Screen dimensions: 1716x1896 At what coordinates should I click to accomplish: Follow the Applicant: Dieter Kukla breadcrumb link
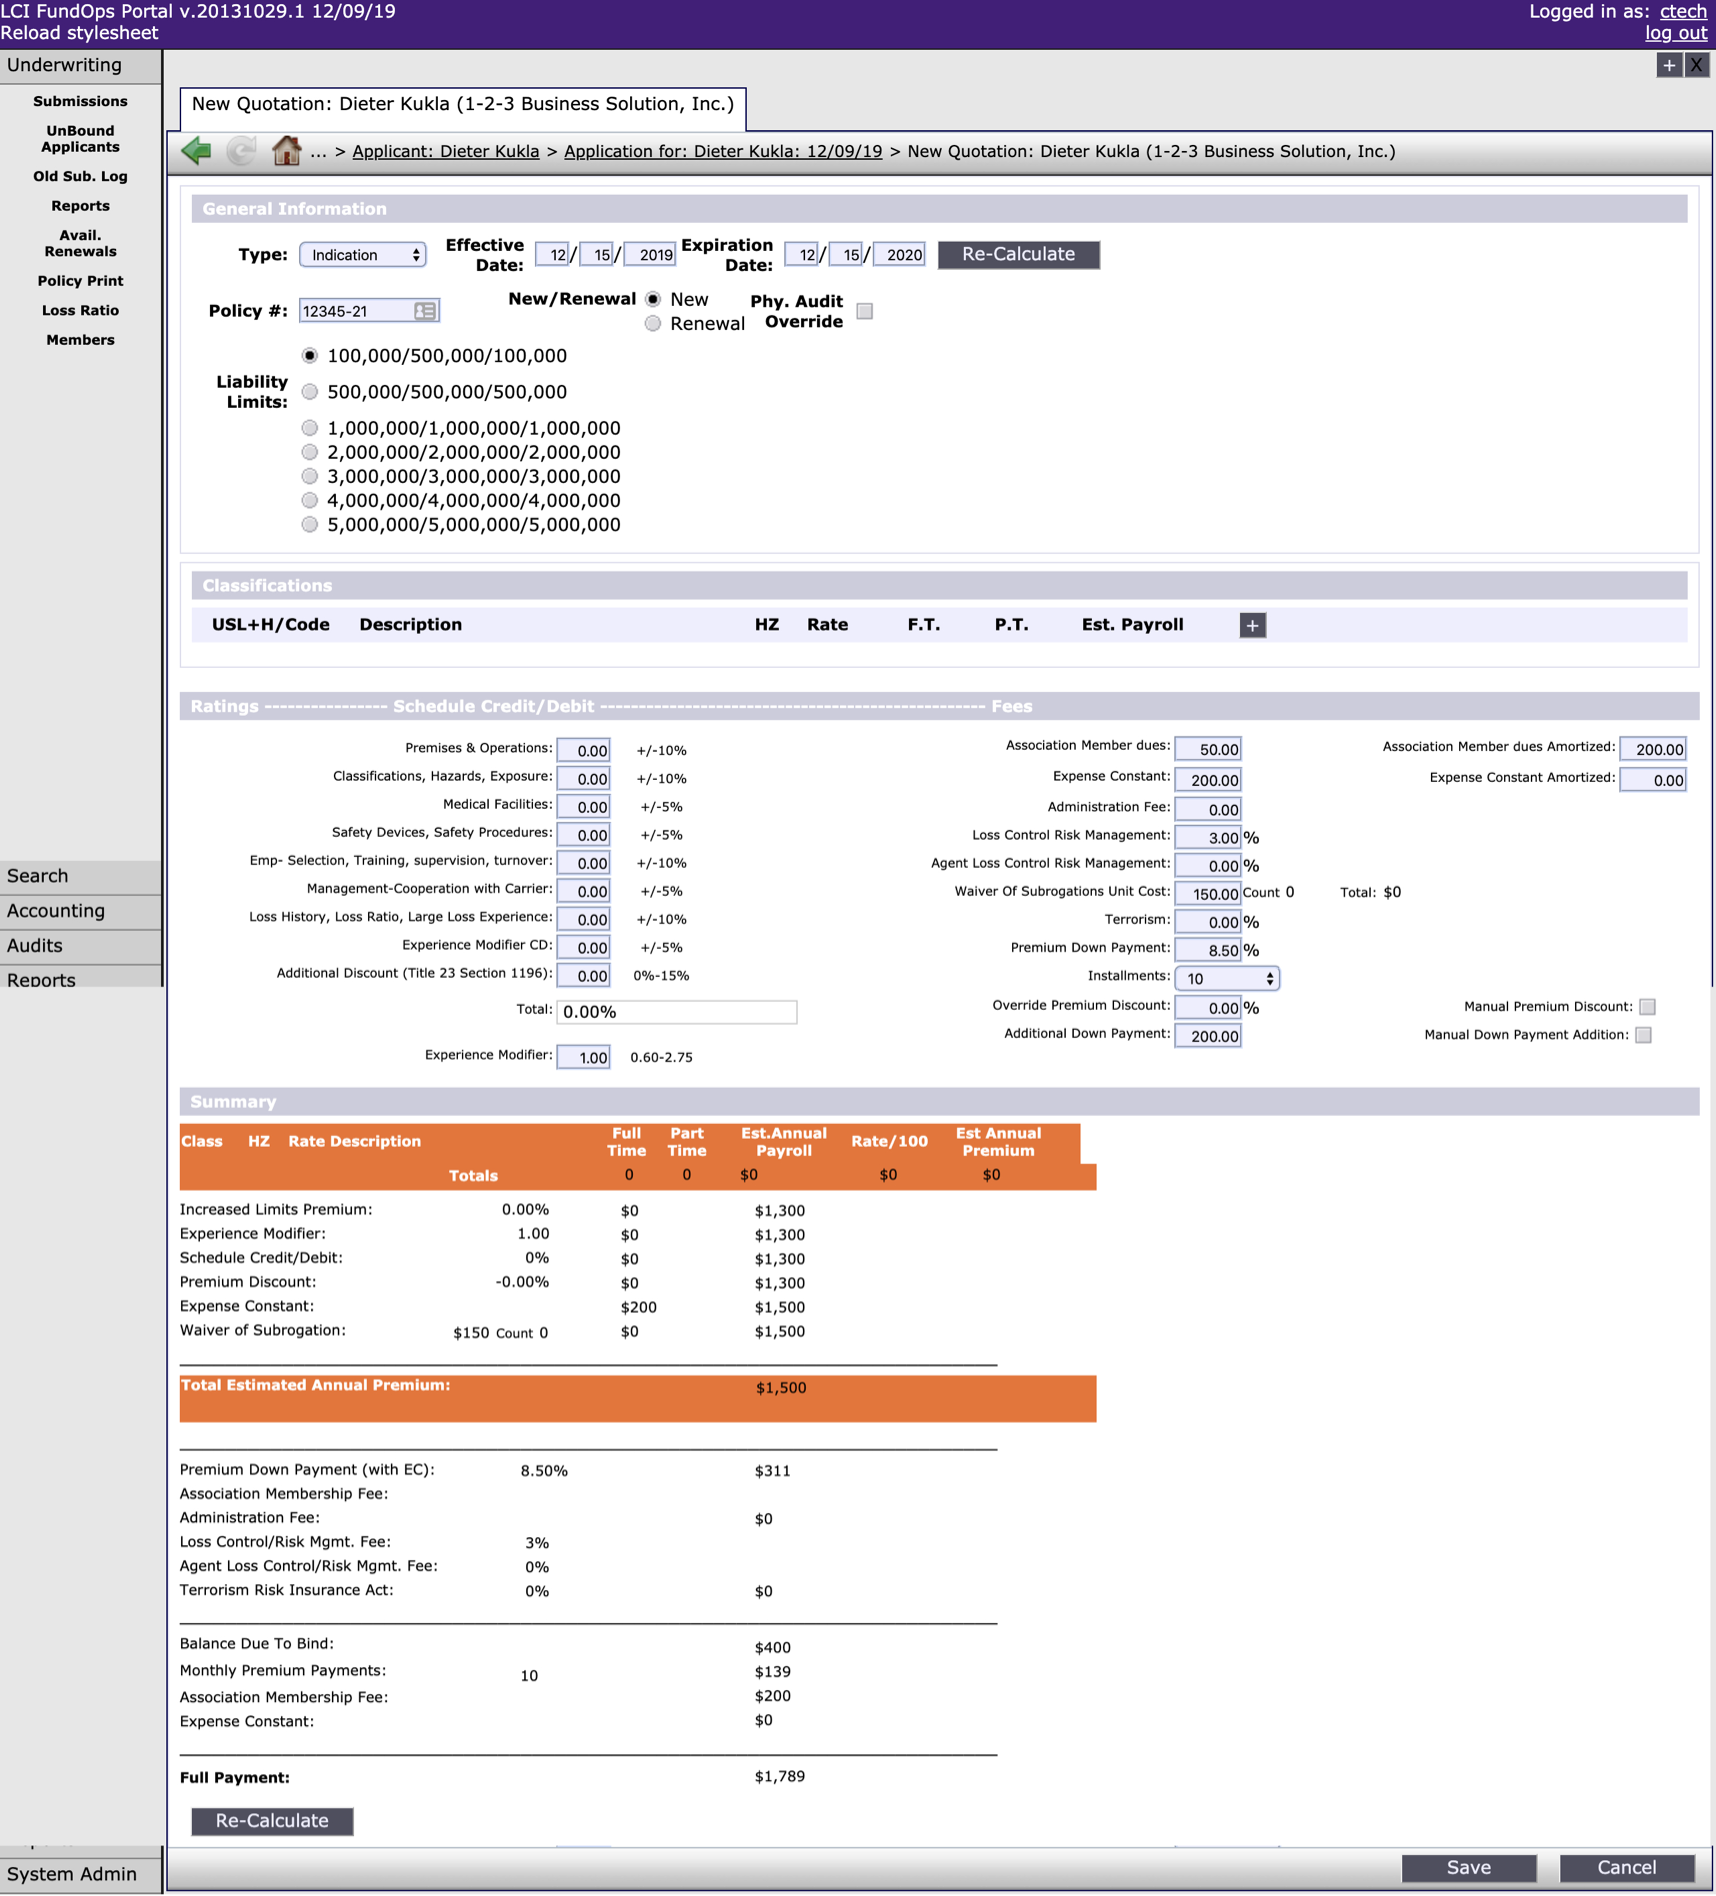(446, 151)
